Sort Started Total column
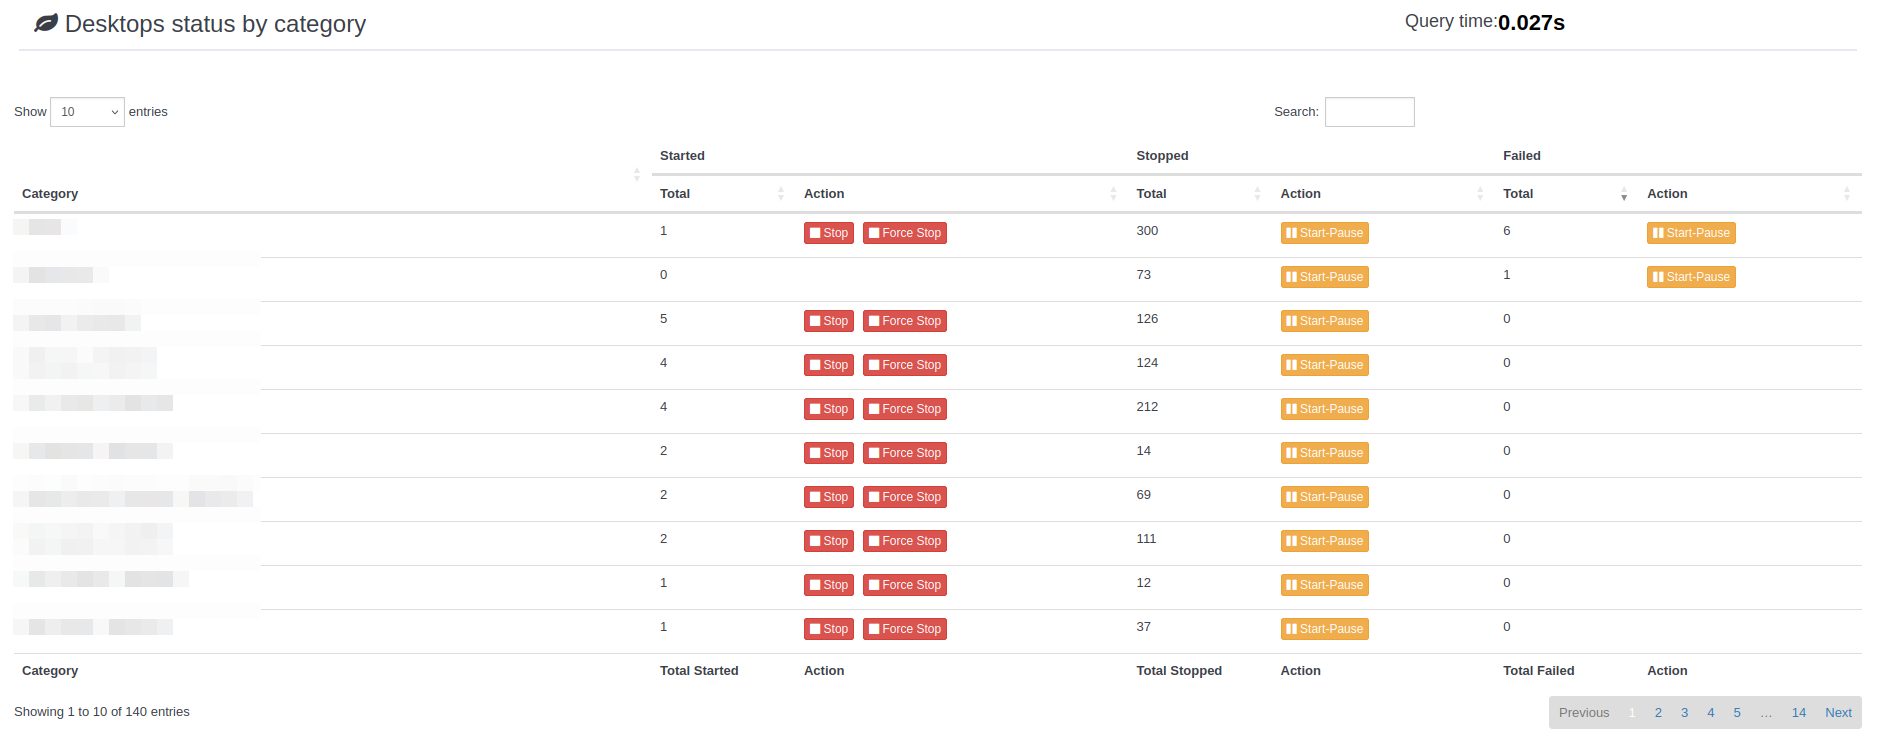This screenshot has height=747, width=1881. click(780, 194)
